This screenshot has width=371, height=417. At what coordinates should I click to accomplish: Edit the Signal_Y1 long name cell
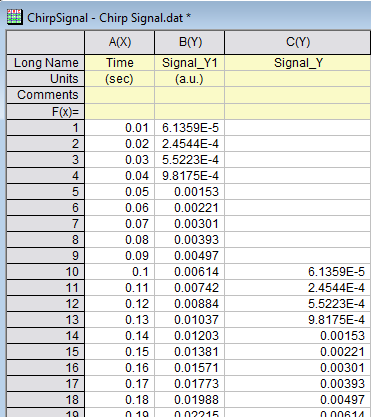[x=190, y=63]
